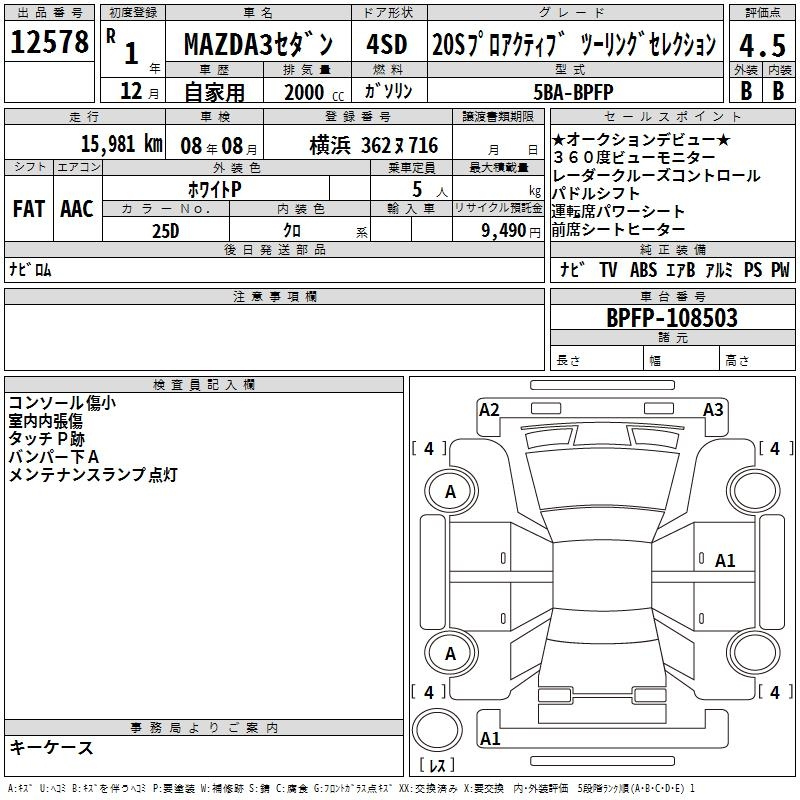Select the upper-left wheel circle marked A
The image size is (800, 800).
(x=450, y=491)
